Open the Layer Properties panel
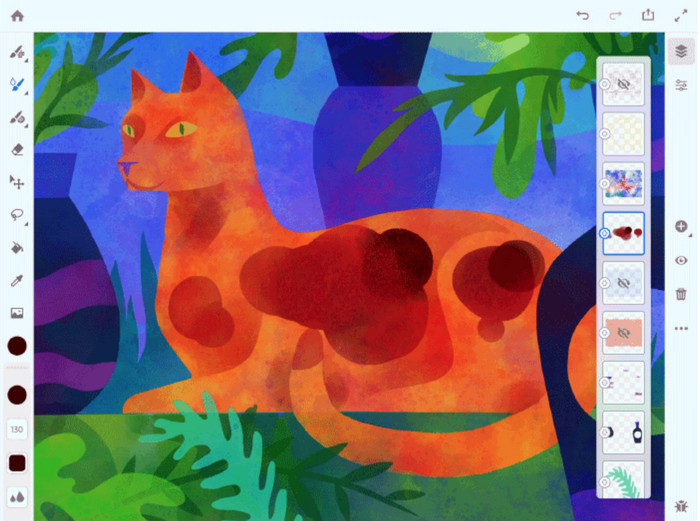The width and height of the screenshot is (700, 521). [681, 85]
